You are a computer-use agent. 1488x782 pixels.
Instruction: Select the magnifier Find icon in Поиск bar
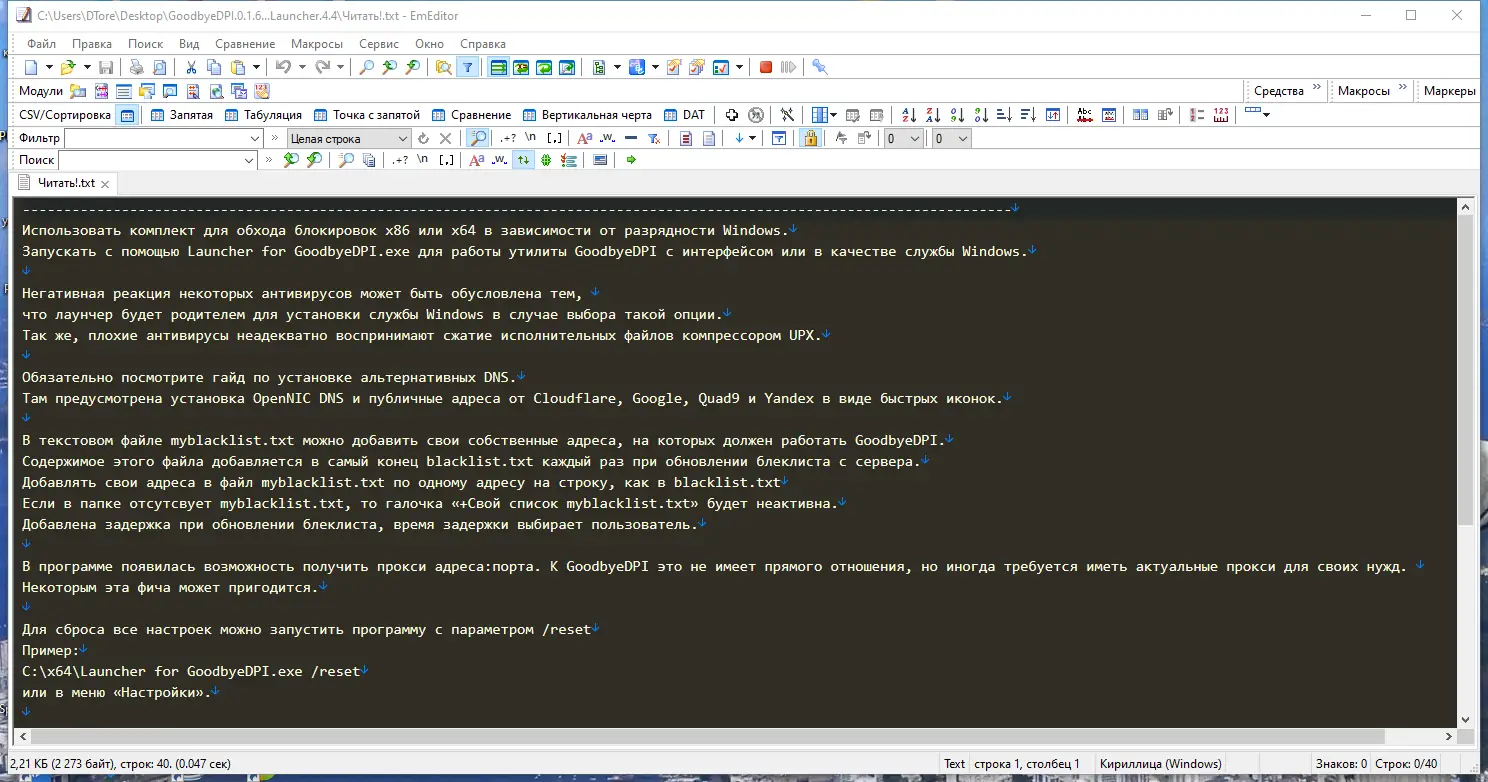pos(347,160)
